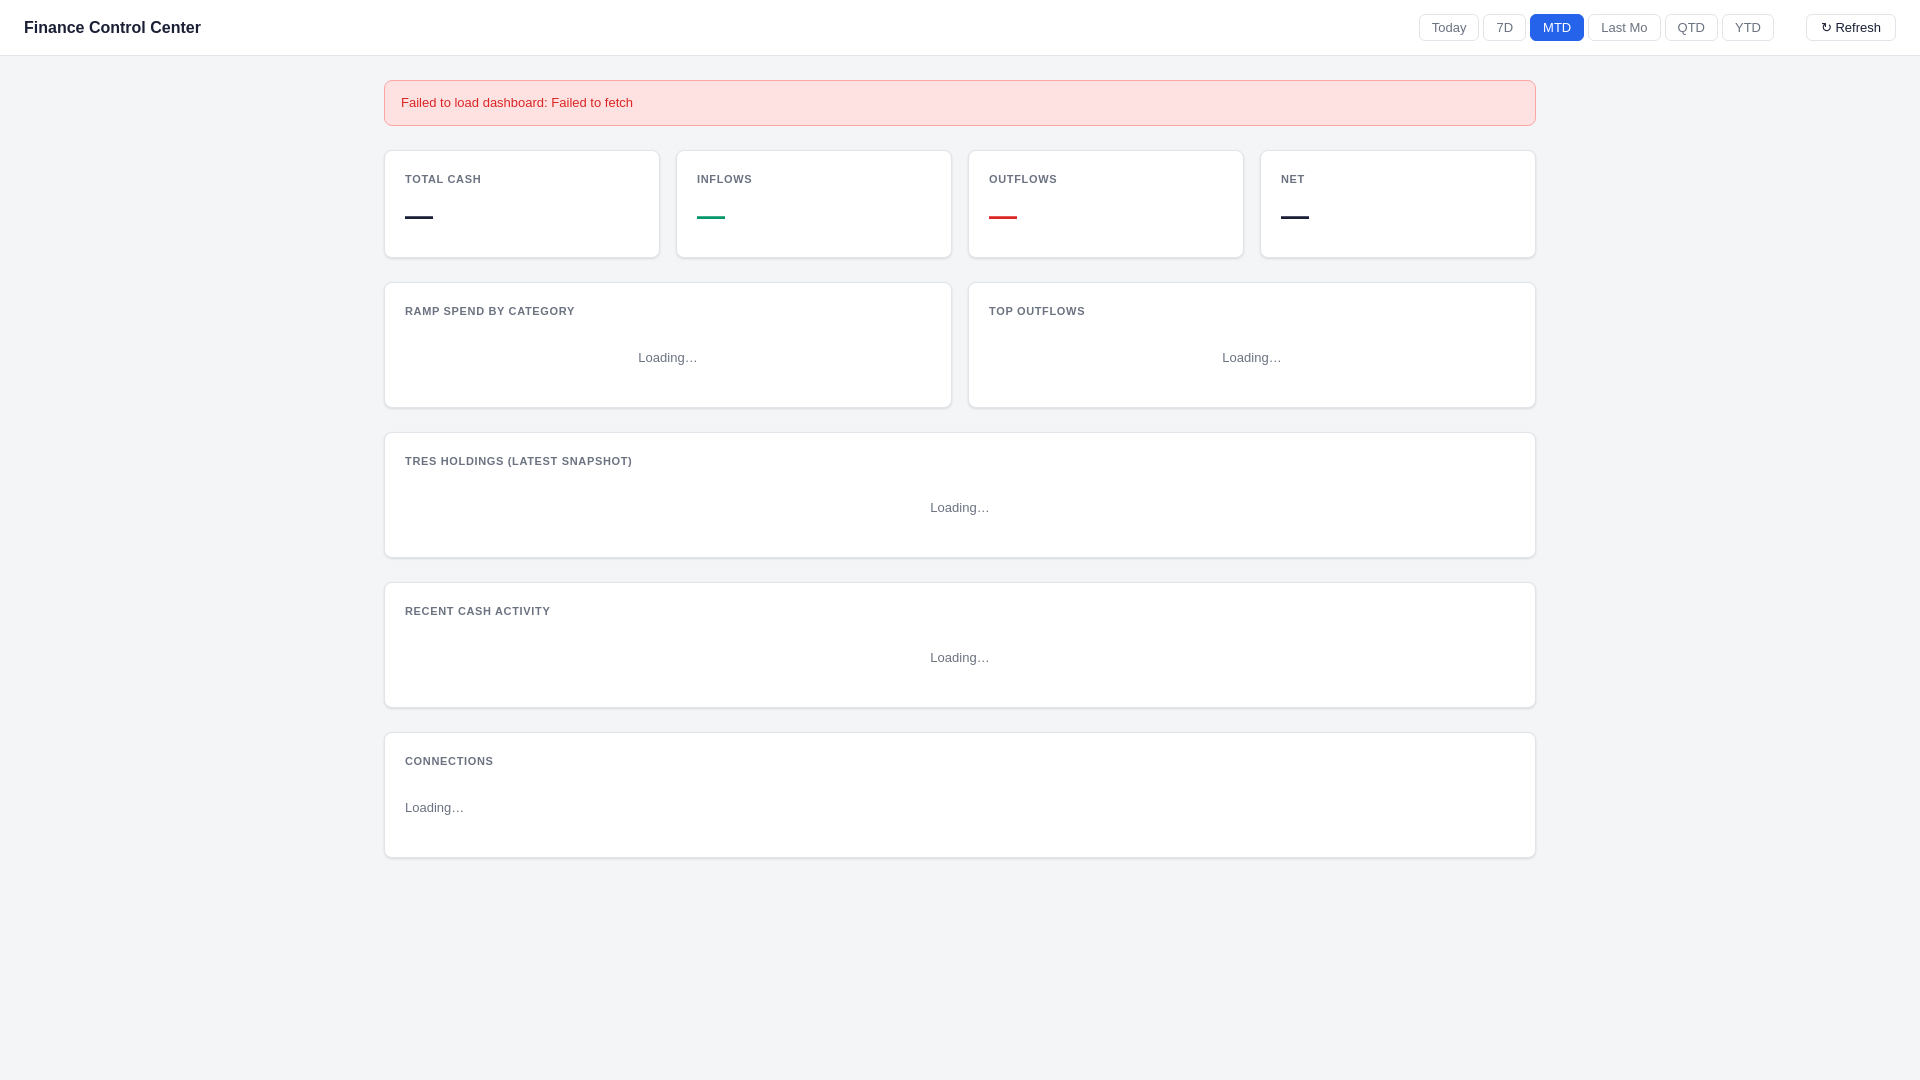1920x1080 pixels.
Task: Click Loading text in Recent Cash Activity
Action: pos(960,658)
